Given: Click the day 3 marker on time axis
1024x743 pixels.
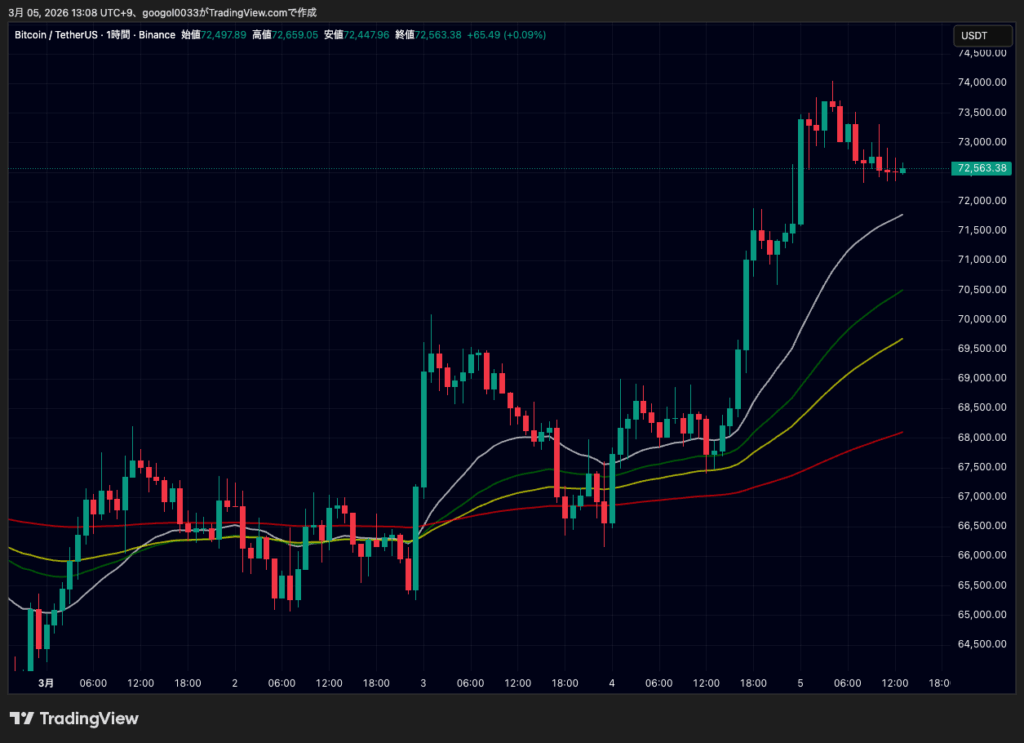Looking at the screenshot, I should (422, 683).
